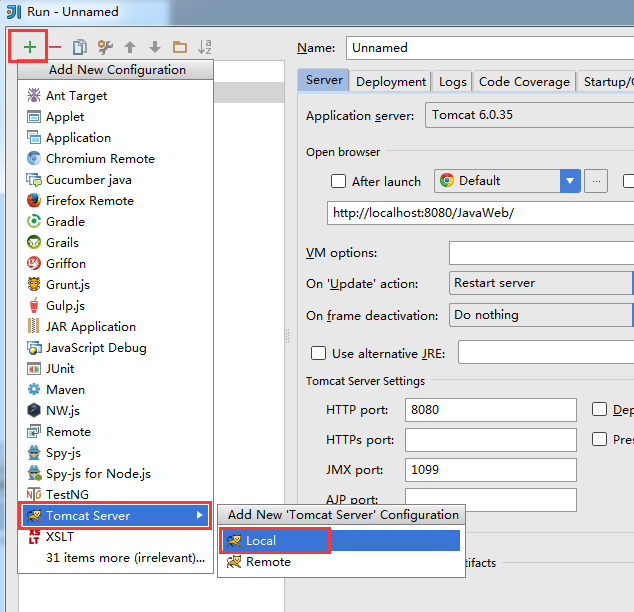Image resolution: width=634 pixels, height=612 pixels.
Task: Click the Move Down arrow icon
Action: click(154, 47)
